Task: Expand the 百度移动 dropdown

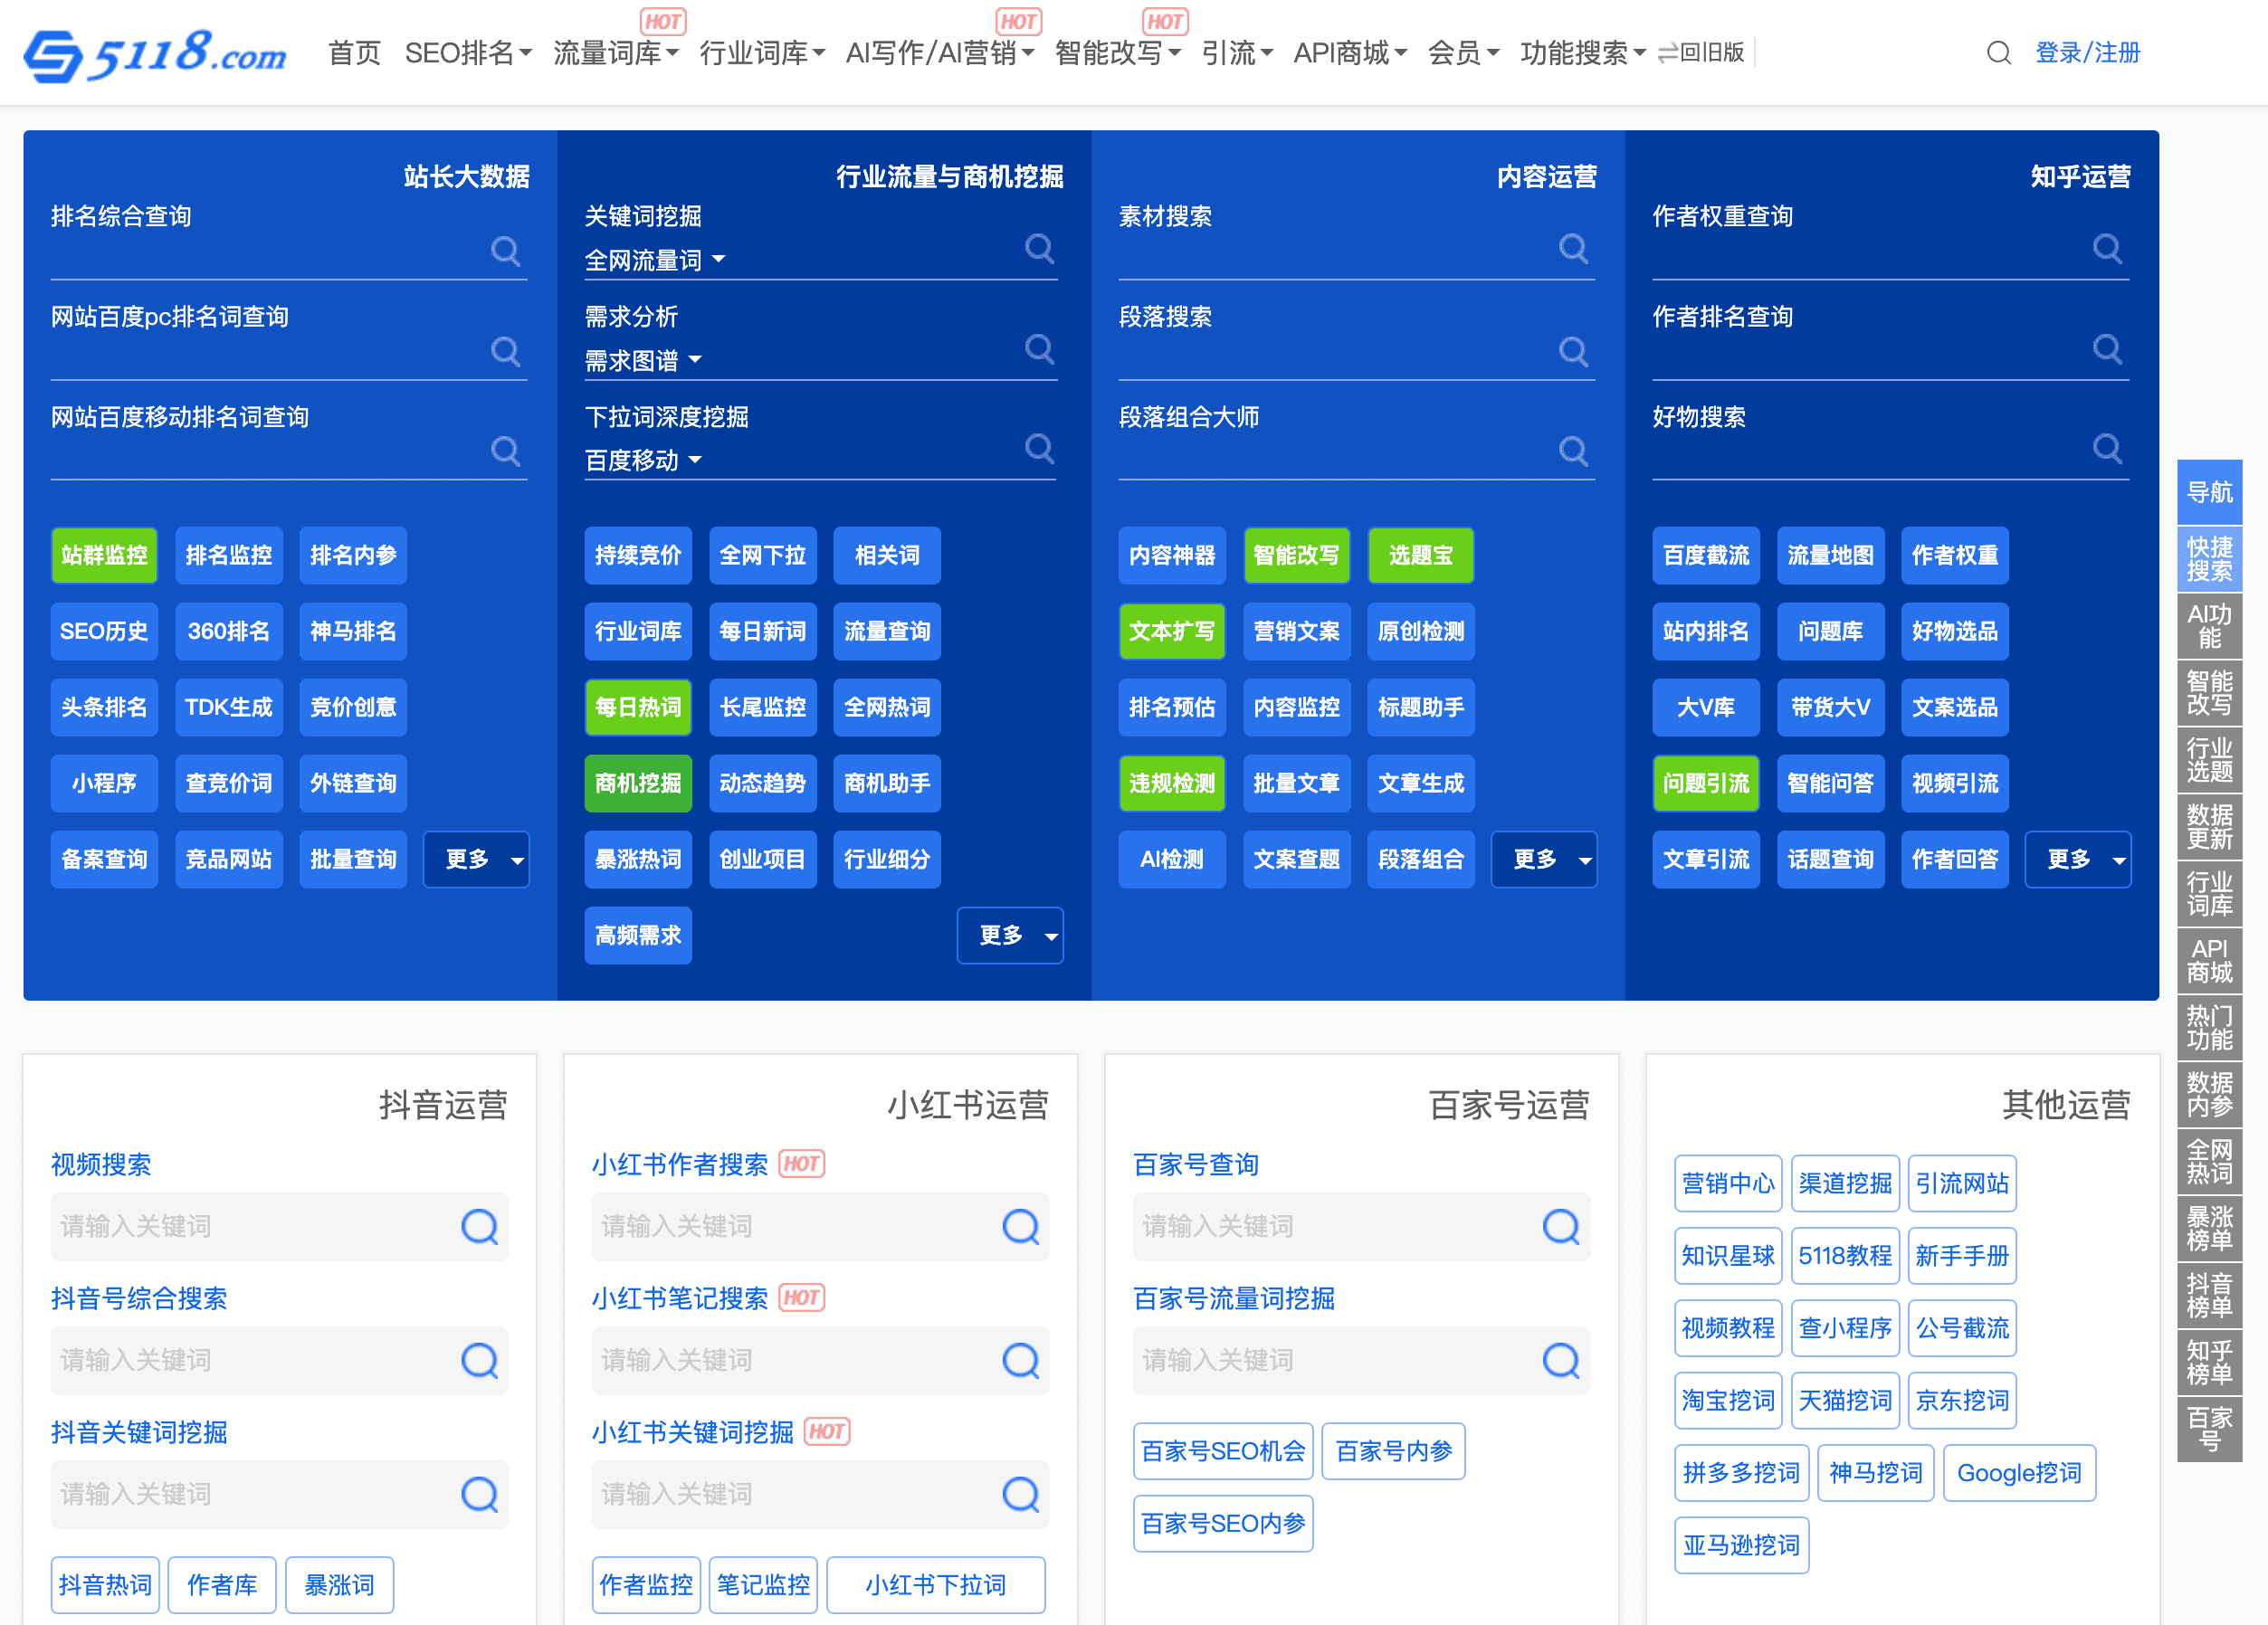Action: point(643,460)
